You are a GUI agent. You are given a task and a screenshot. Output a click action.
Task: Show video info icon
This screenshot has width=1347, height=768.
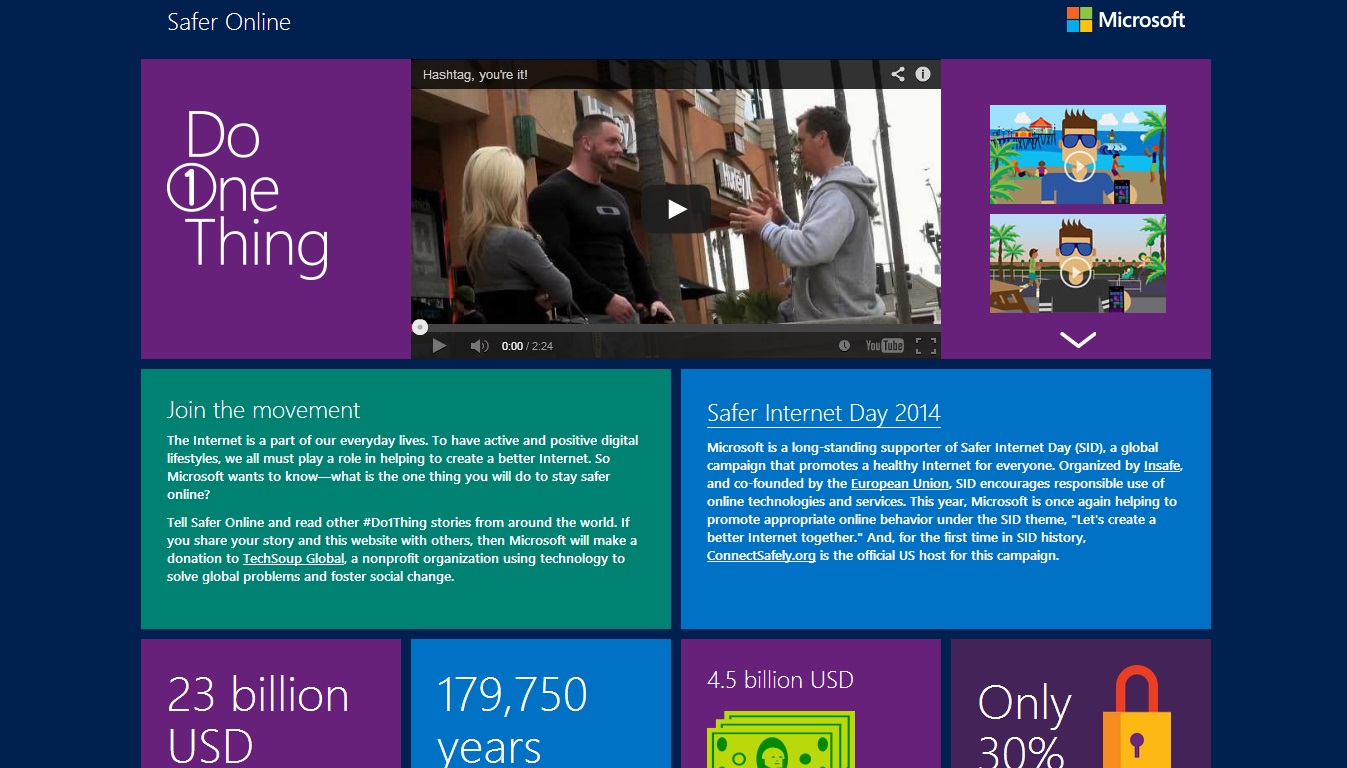[923, 74]
